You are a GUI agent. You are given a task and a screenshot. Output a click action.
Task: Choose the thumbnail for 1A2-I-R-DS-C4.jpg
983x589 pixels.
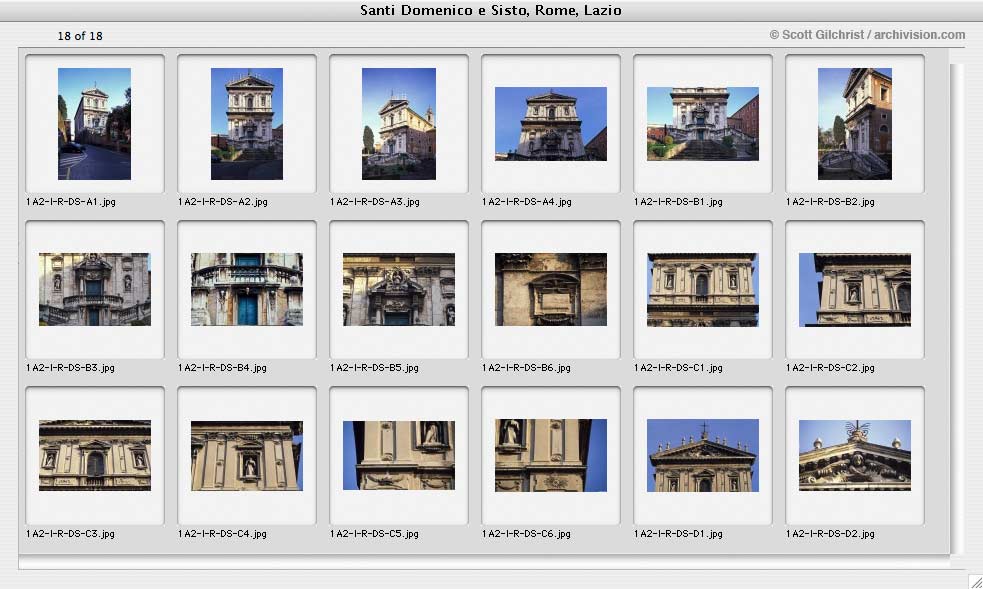[x=247, y=456]
